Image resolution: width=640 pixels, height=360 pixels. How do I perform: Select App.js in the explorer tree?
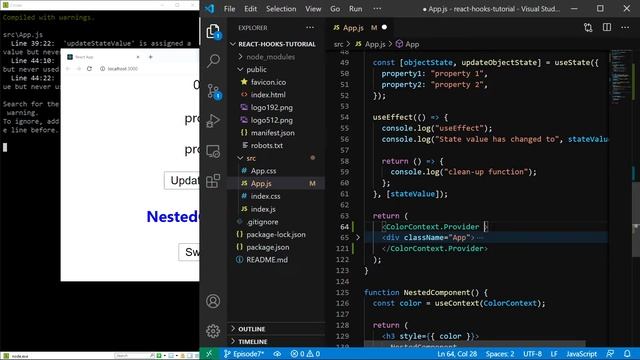[261, 183]
